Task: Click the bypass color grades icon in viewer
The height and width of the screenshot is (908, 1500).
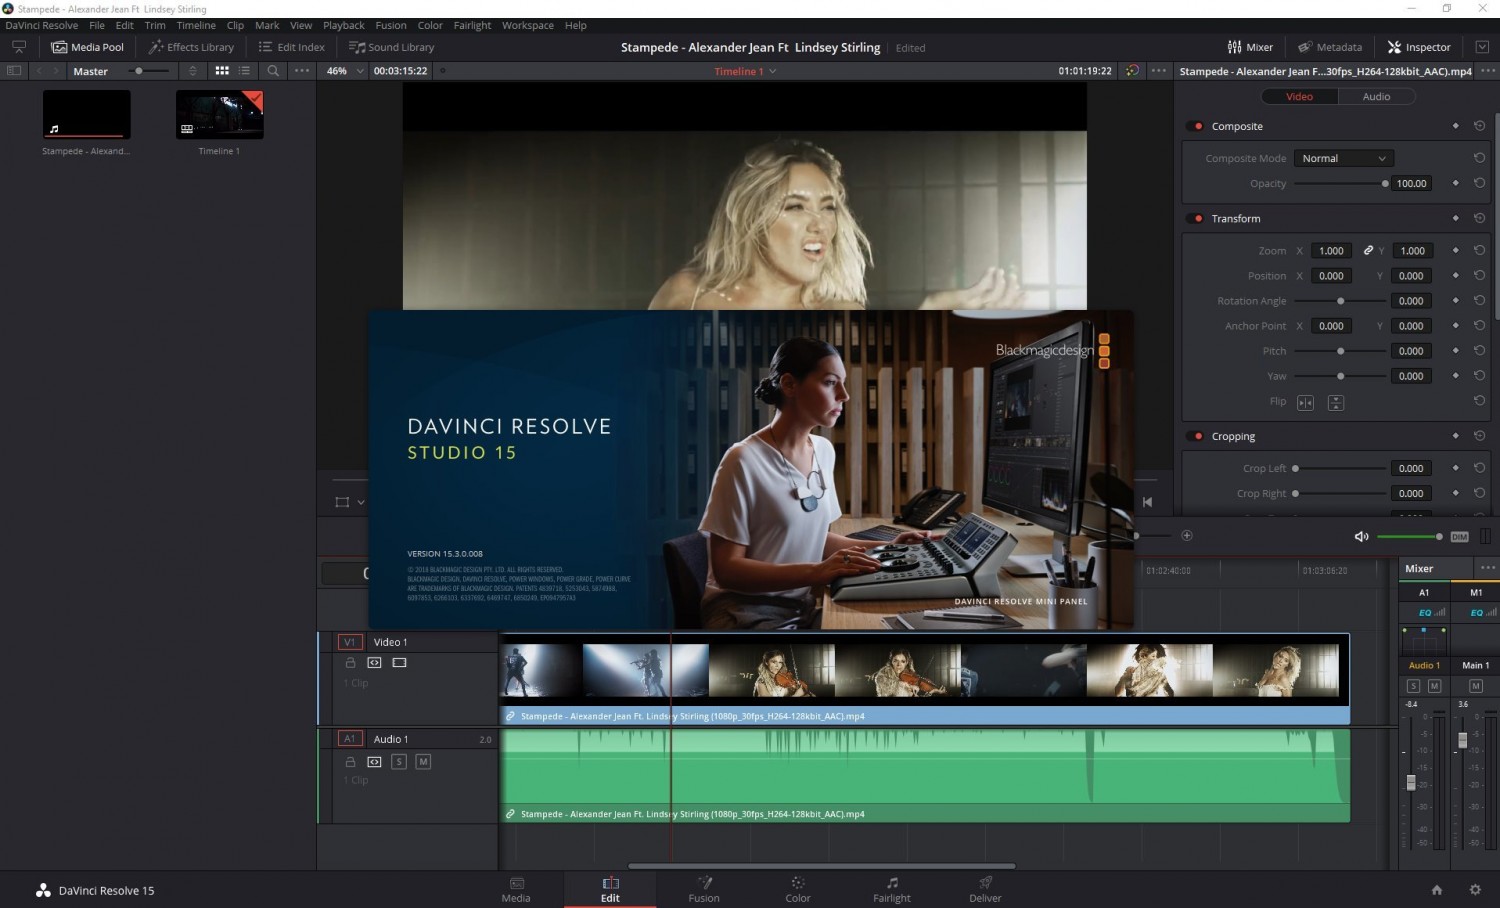Action: click(1132, 71)
